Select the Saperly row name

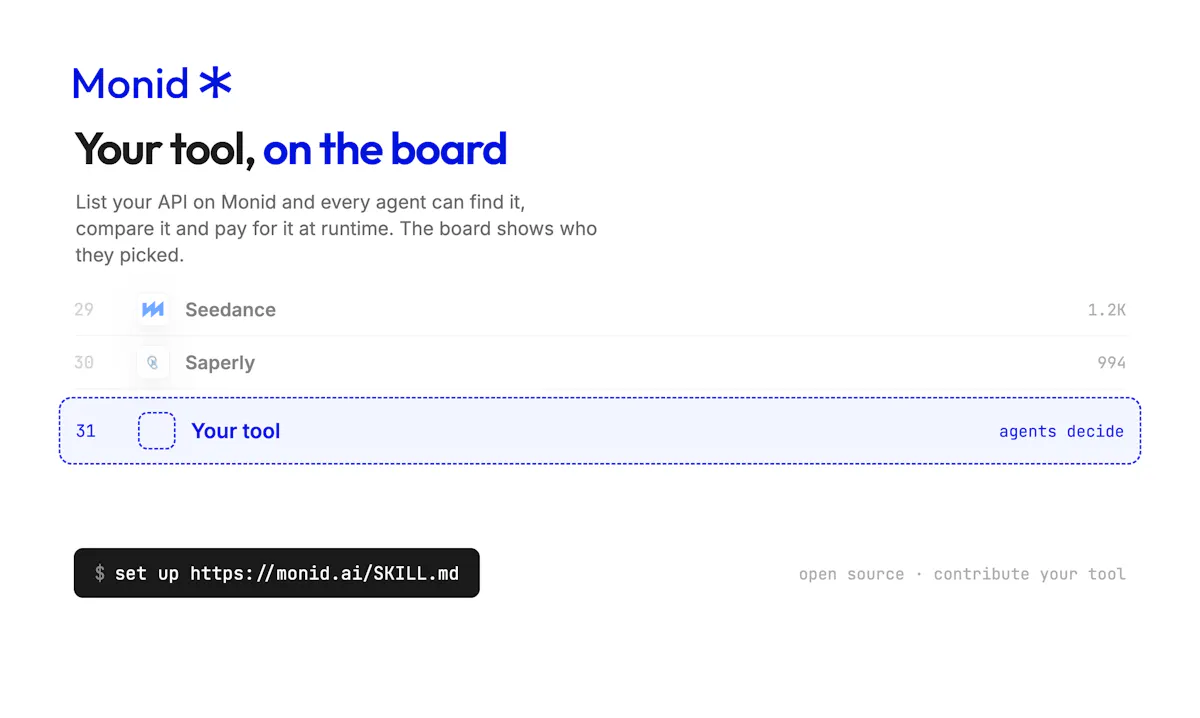point(220,363)
